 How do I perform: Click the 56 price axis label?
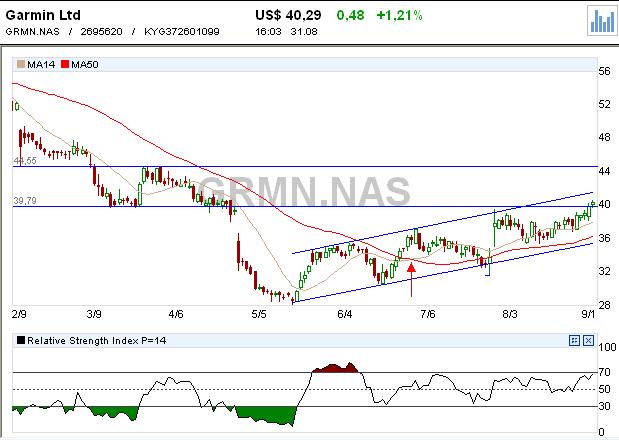pos(604,71)
